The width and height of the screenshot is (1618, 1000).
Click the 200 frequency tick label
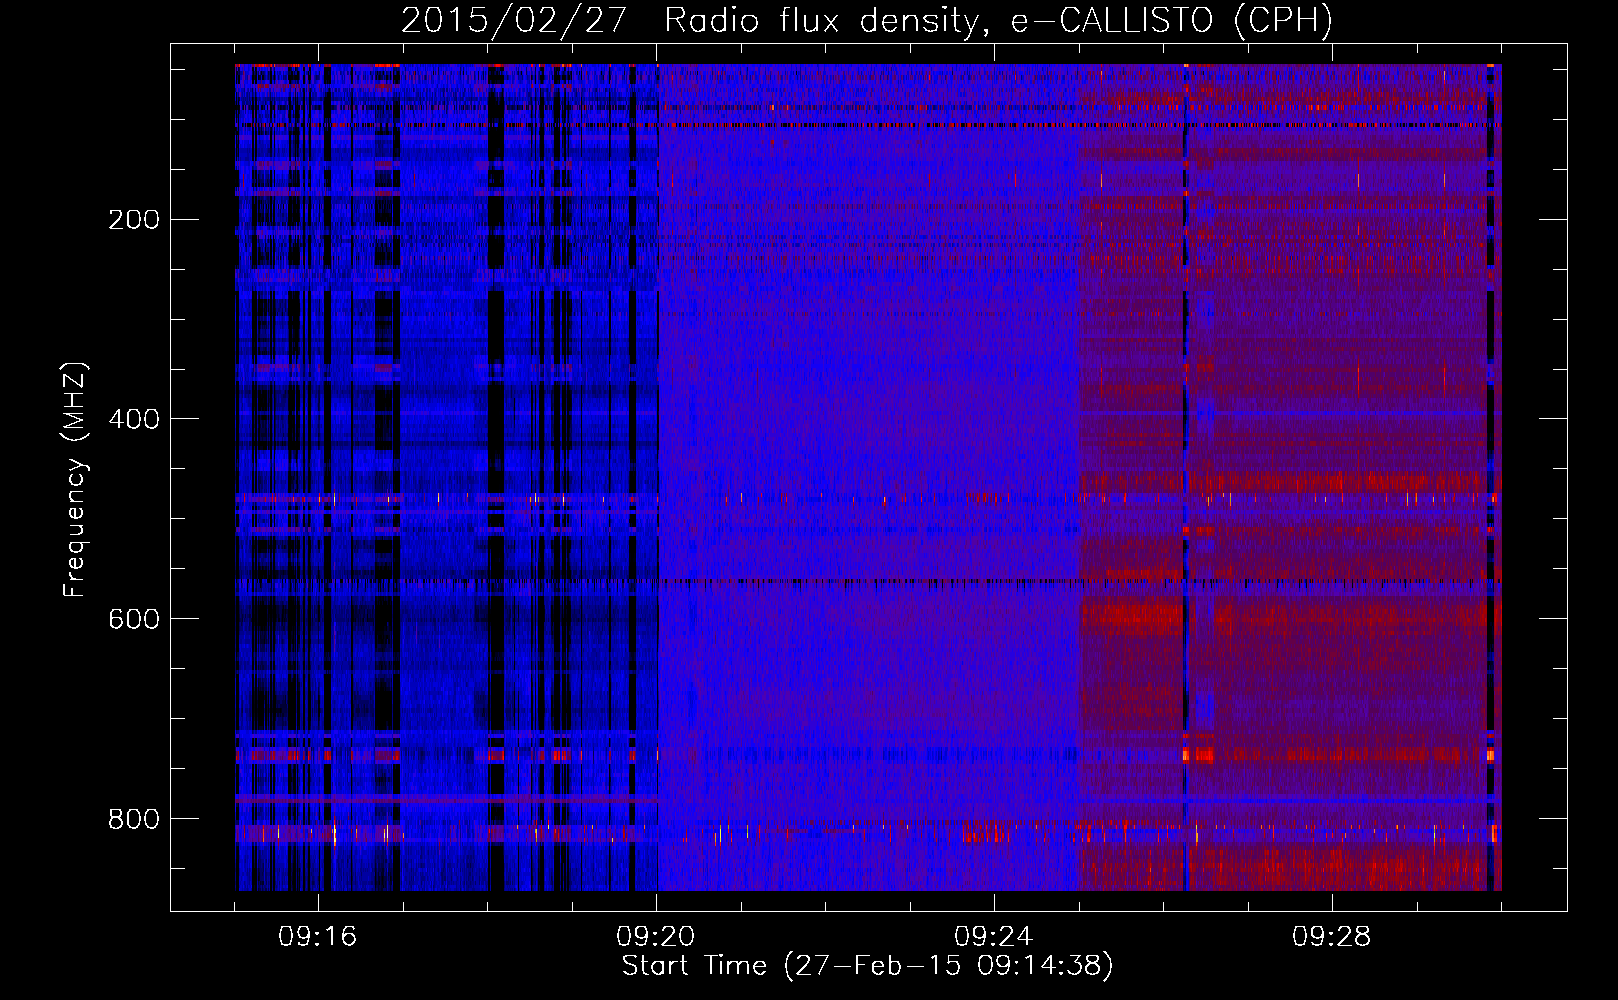click(134, 219)
